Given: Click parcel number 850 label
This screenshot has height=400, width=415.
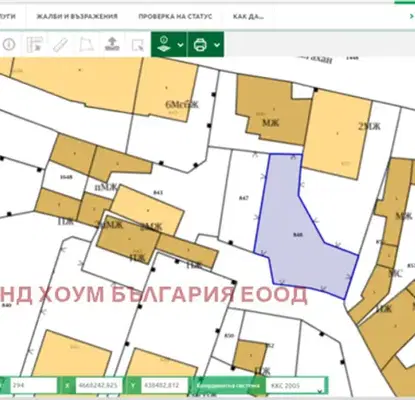Looking at the screenshot, I should [x=229, y=336].
